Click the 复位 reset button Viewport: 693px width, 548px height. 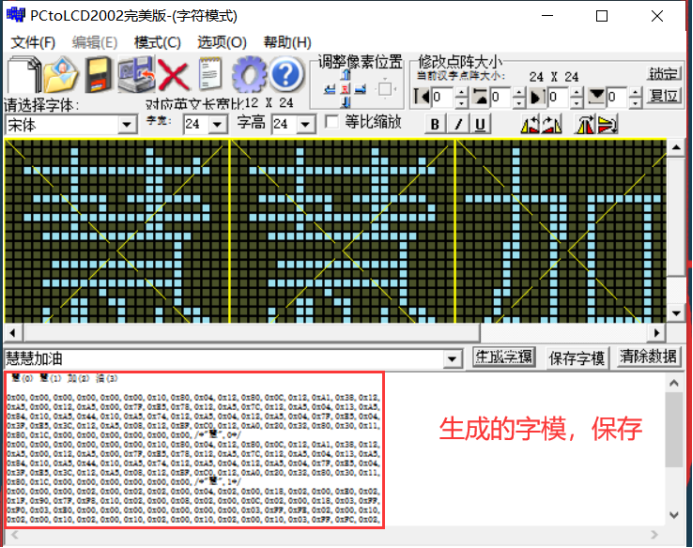[663, 95]
